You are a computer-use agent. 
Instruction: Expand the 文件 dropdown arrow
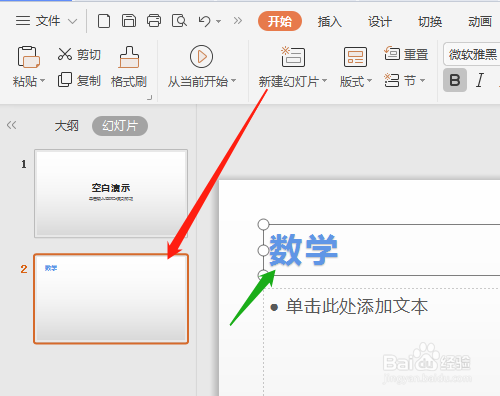72,22
